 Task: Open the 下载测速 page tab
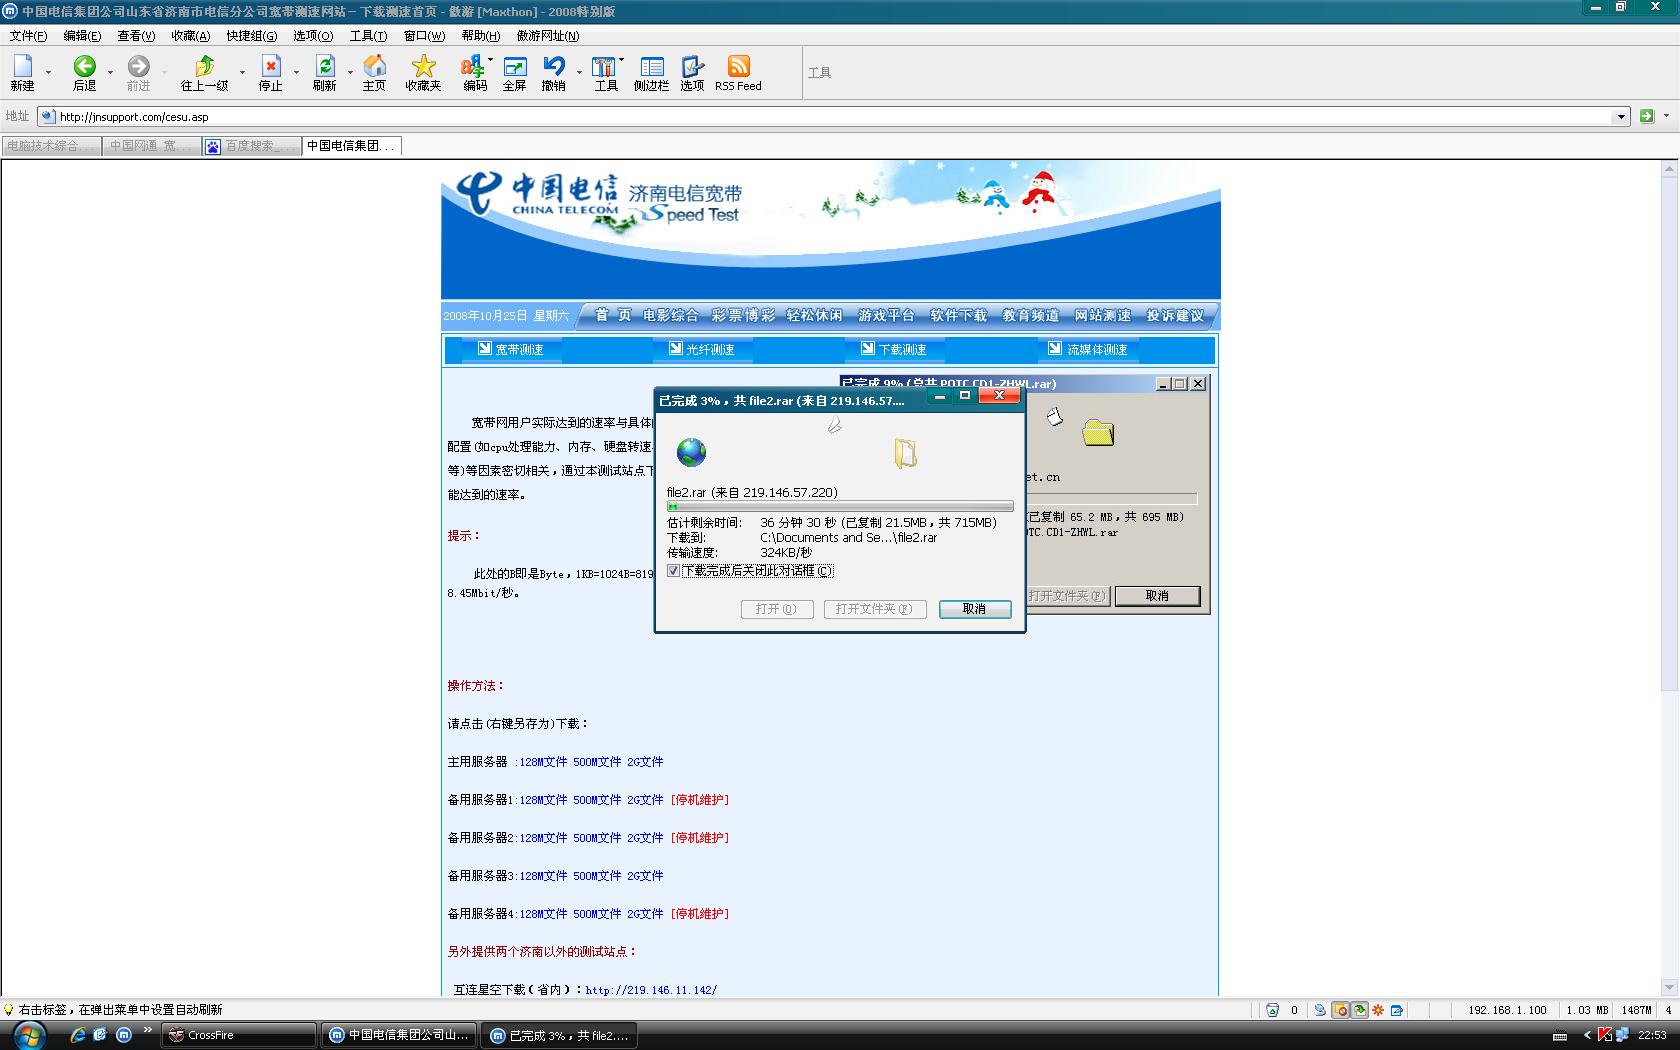(x=893, y=349)
